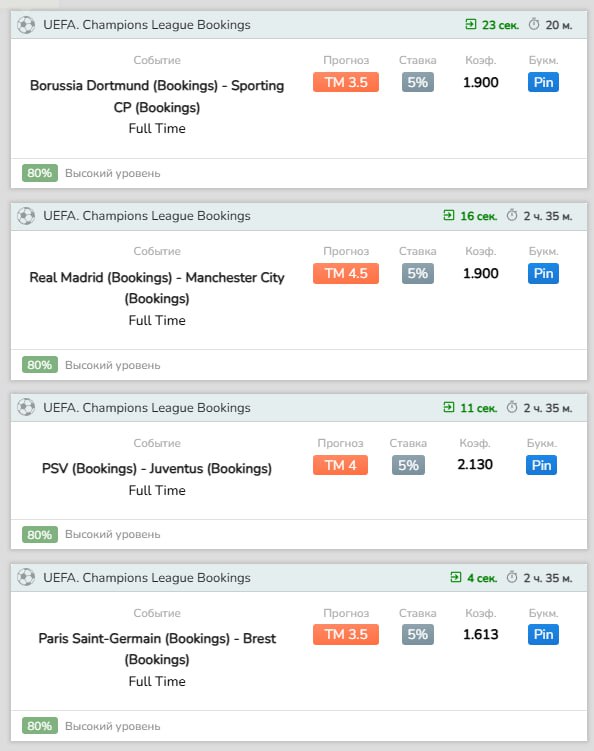Click green arrow icon beside 16 сек.

(x=449, y=216)
